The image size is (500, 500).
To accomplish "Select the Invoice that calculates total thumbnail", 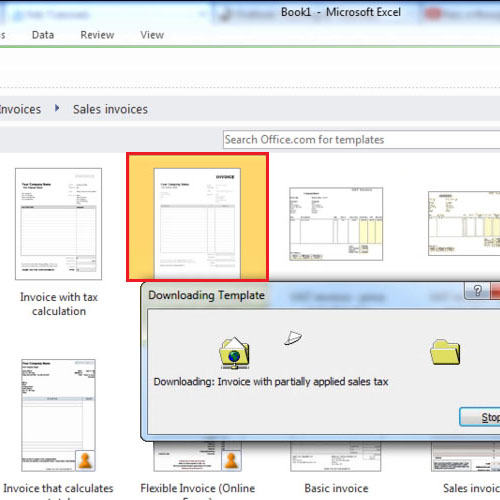I will click(58, 415).
